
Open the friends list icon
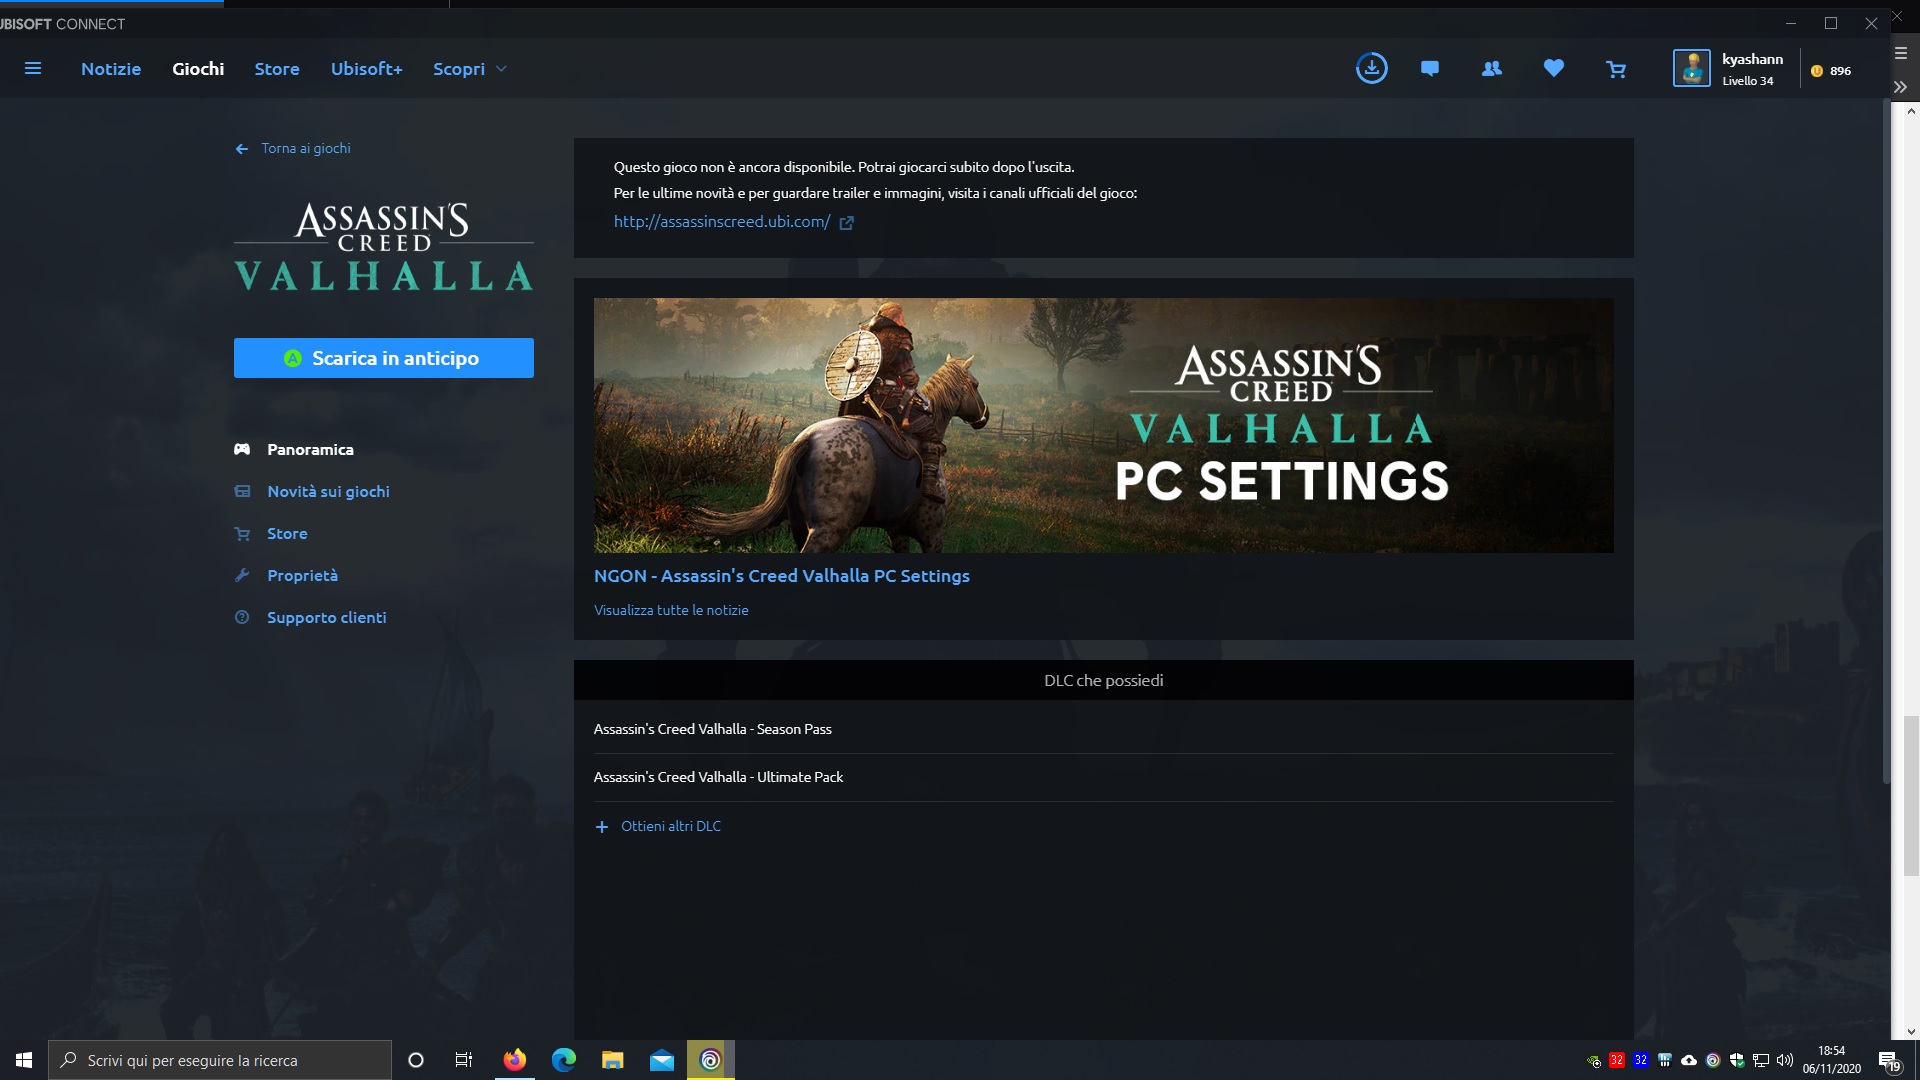(1491, 68)
